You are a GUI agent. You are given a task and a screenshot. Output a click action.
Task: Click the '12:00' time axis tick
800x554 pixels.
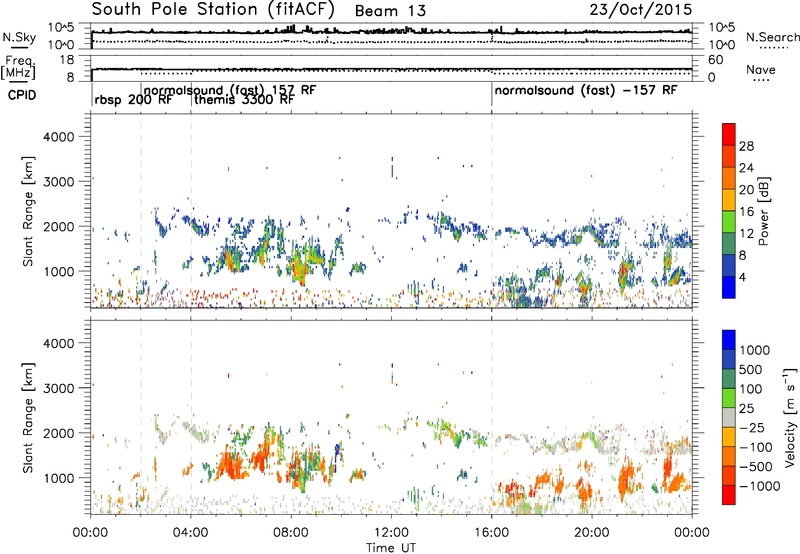tap(391, 533)
